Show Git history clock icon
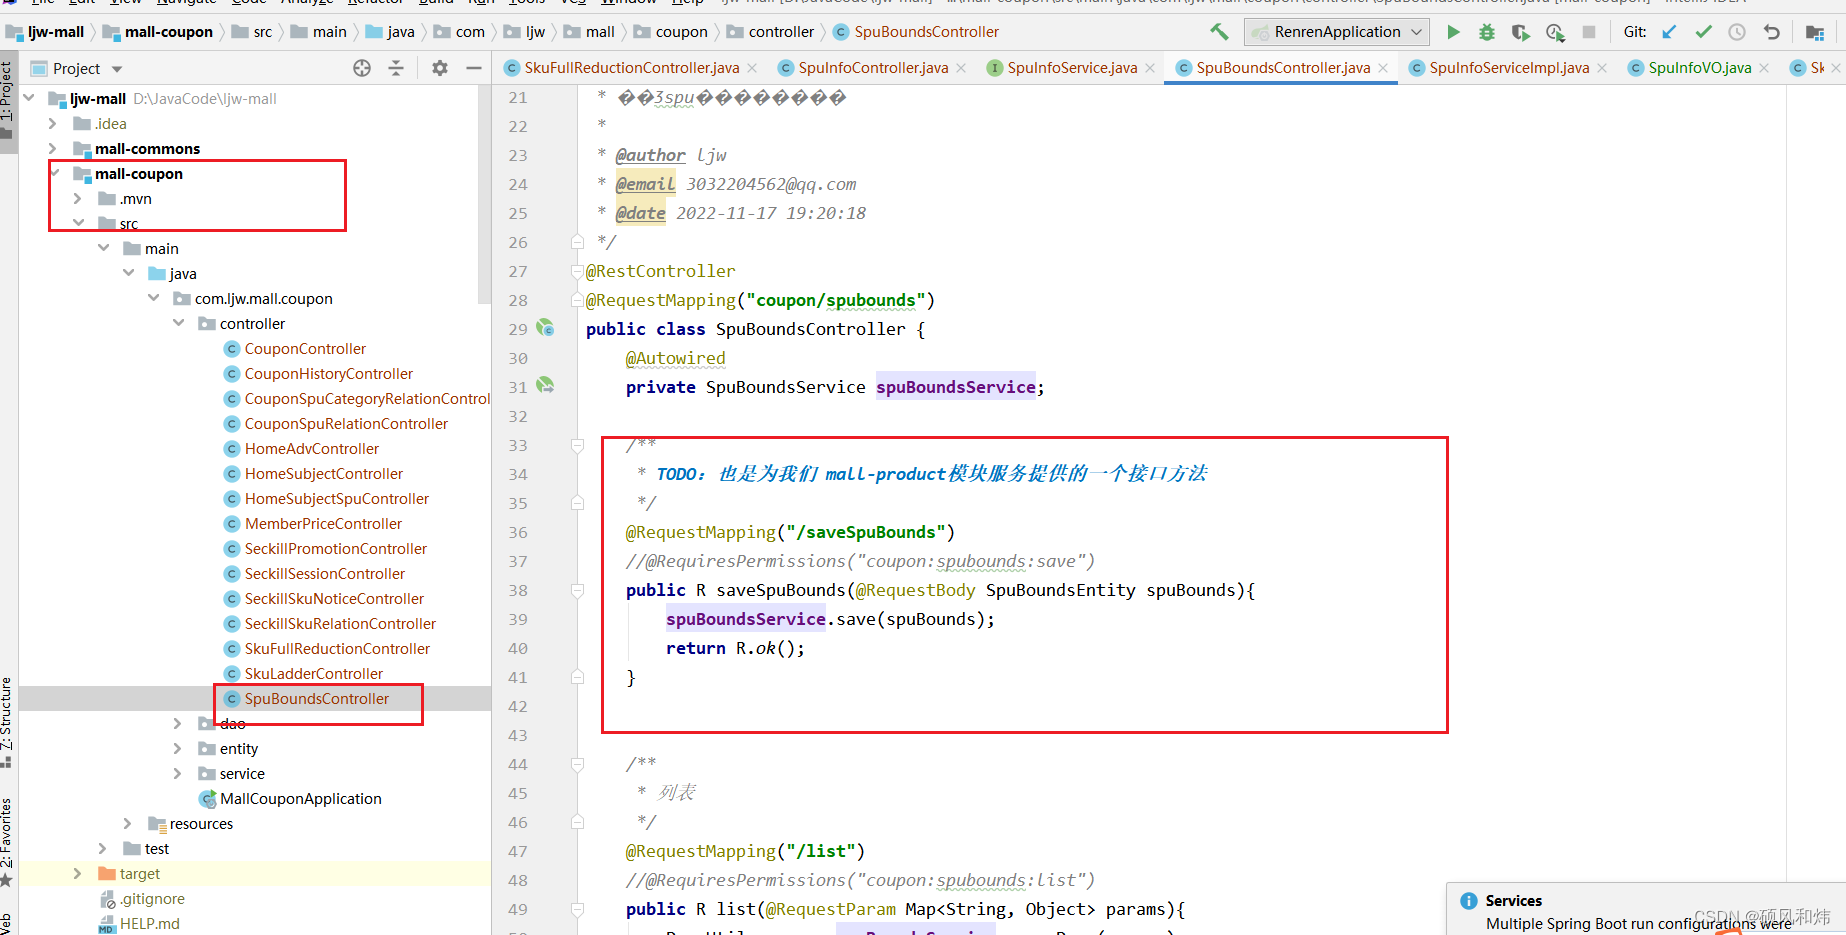This screenshot has height=935, width=1846. click(x=1737, y=32)
